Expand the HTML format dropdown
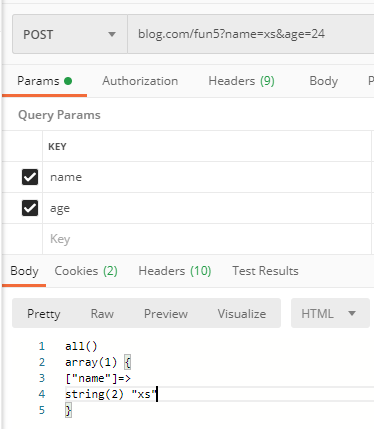The width and height of the screenshot is (374, 429). [x=330, y=313]
